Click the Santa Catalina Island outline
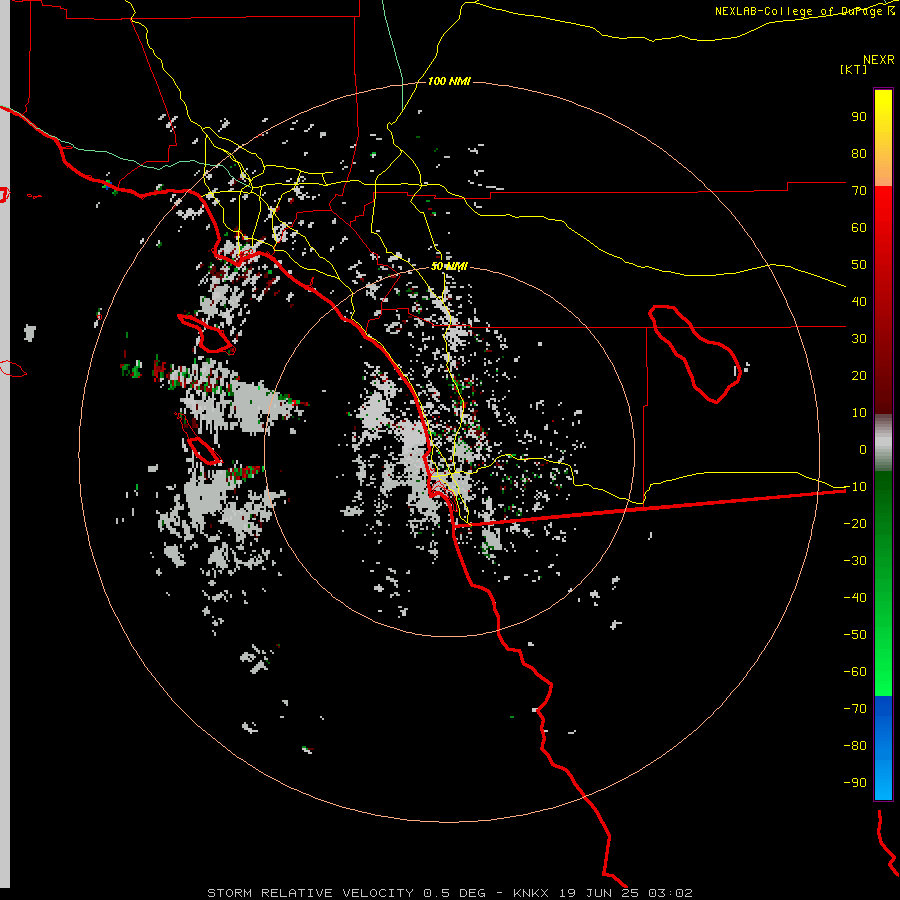900x900 pixels. click(x=205, y=333)
